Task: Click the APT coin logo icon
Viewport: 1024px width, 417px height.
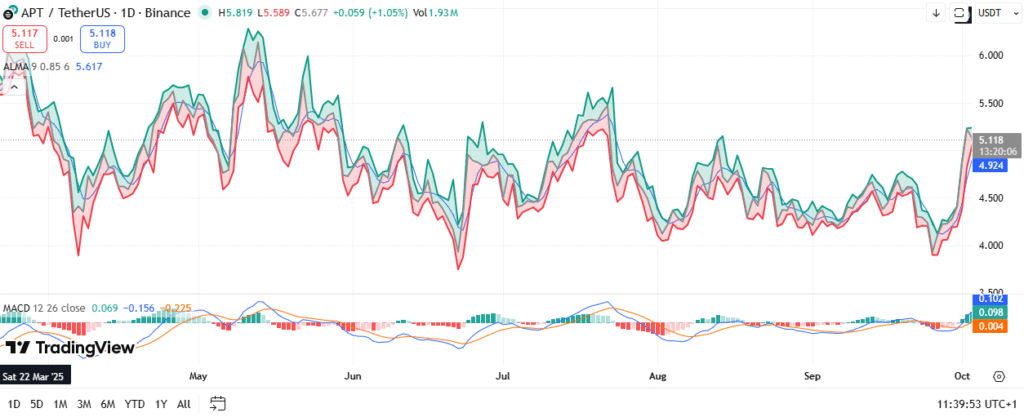Action: (10, 13)
